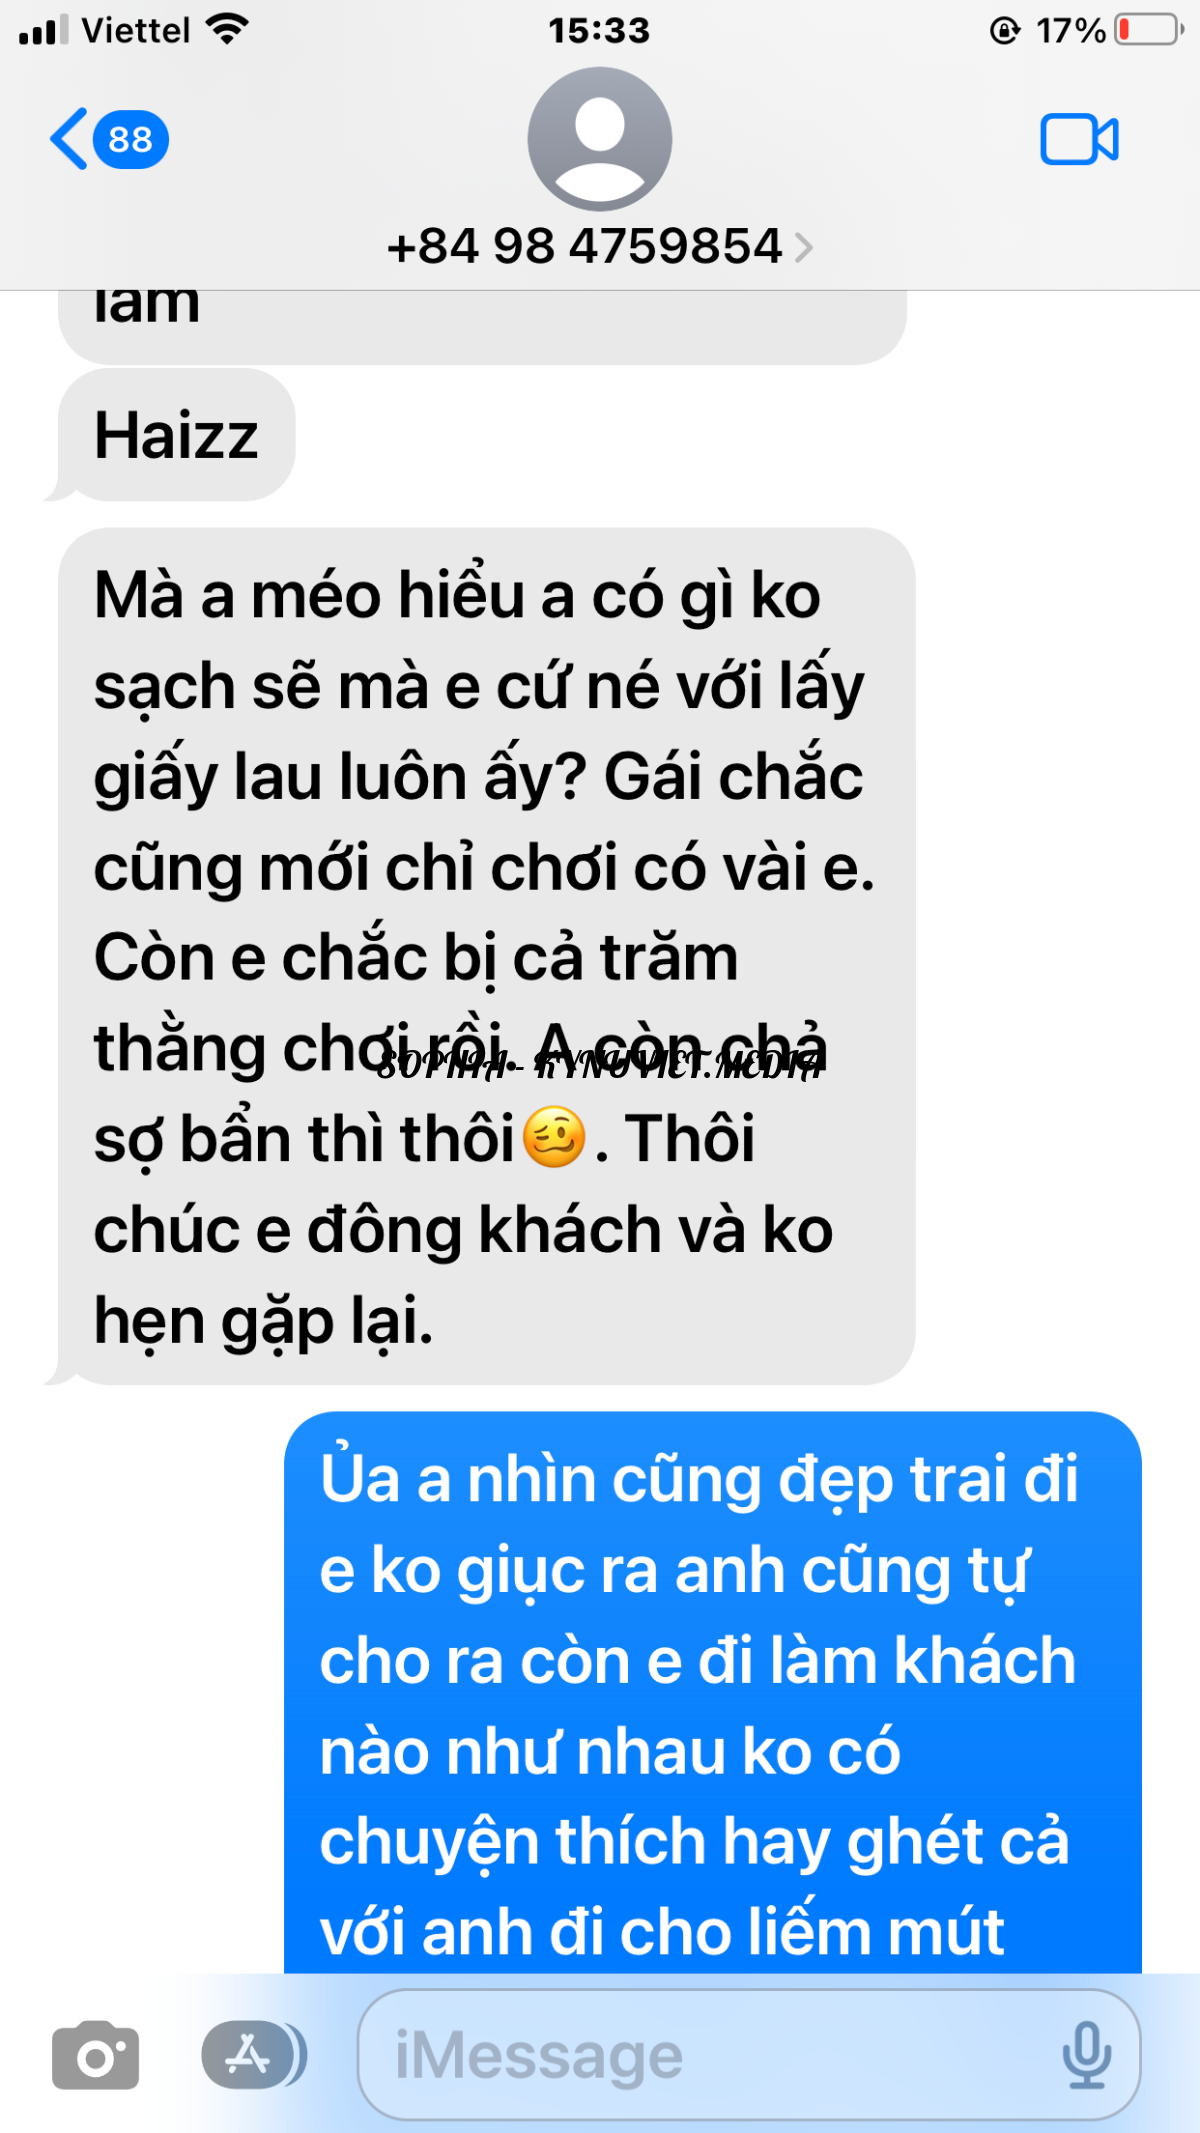Start a FaceTime video call

[1079, 139]
